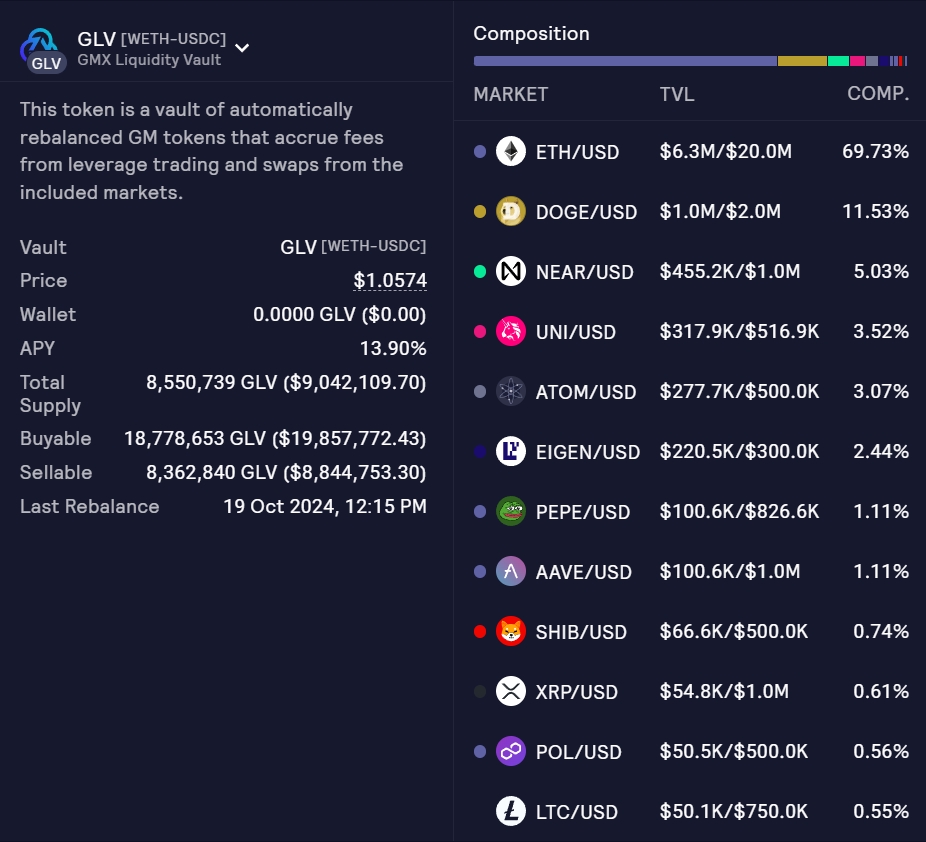Click the LTC/USD Litecoin icon
Image resolution: width=926 pixels, height=842 pixels.
511,812
